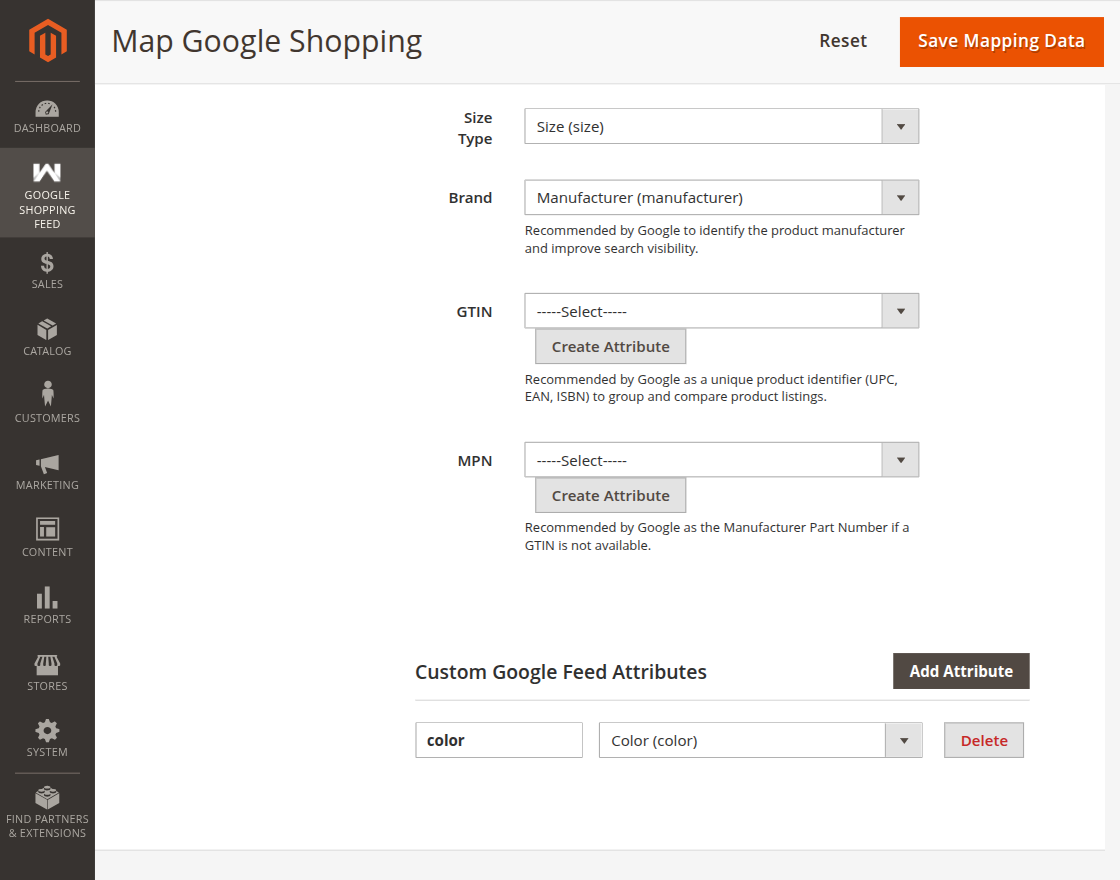Click Save Mapping Data button

[1001, 41]
